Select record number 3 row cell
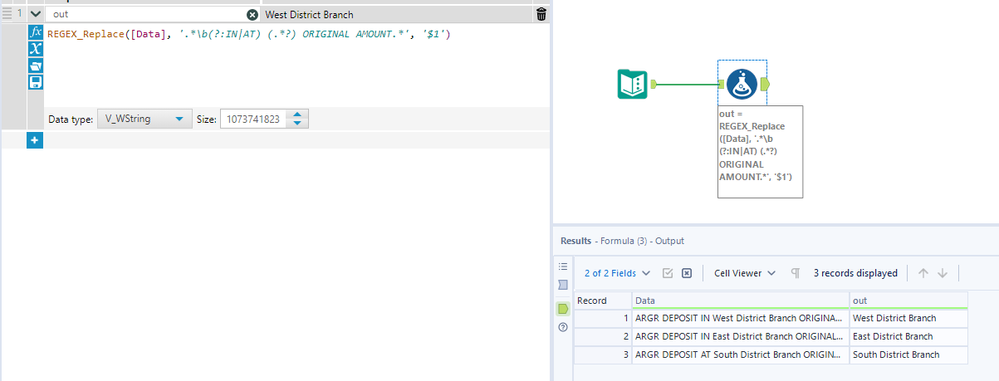This screenshot has height=381, width=999. [x=603, y=355]
